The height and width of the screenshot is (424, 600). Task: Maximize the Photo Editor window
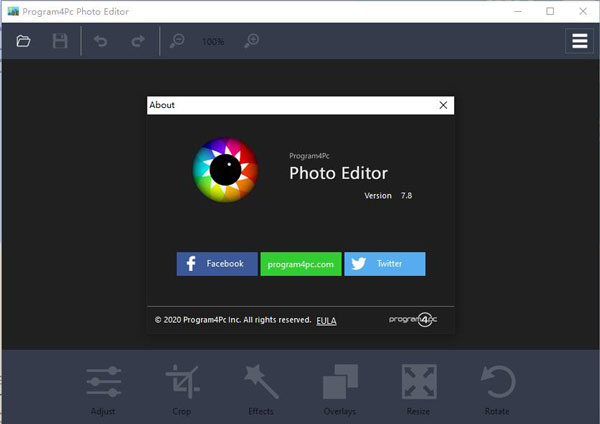550,11
